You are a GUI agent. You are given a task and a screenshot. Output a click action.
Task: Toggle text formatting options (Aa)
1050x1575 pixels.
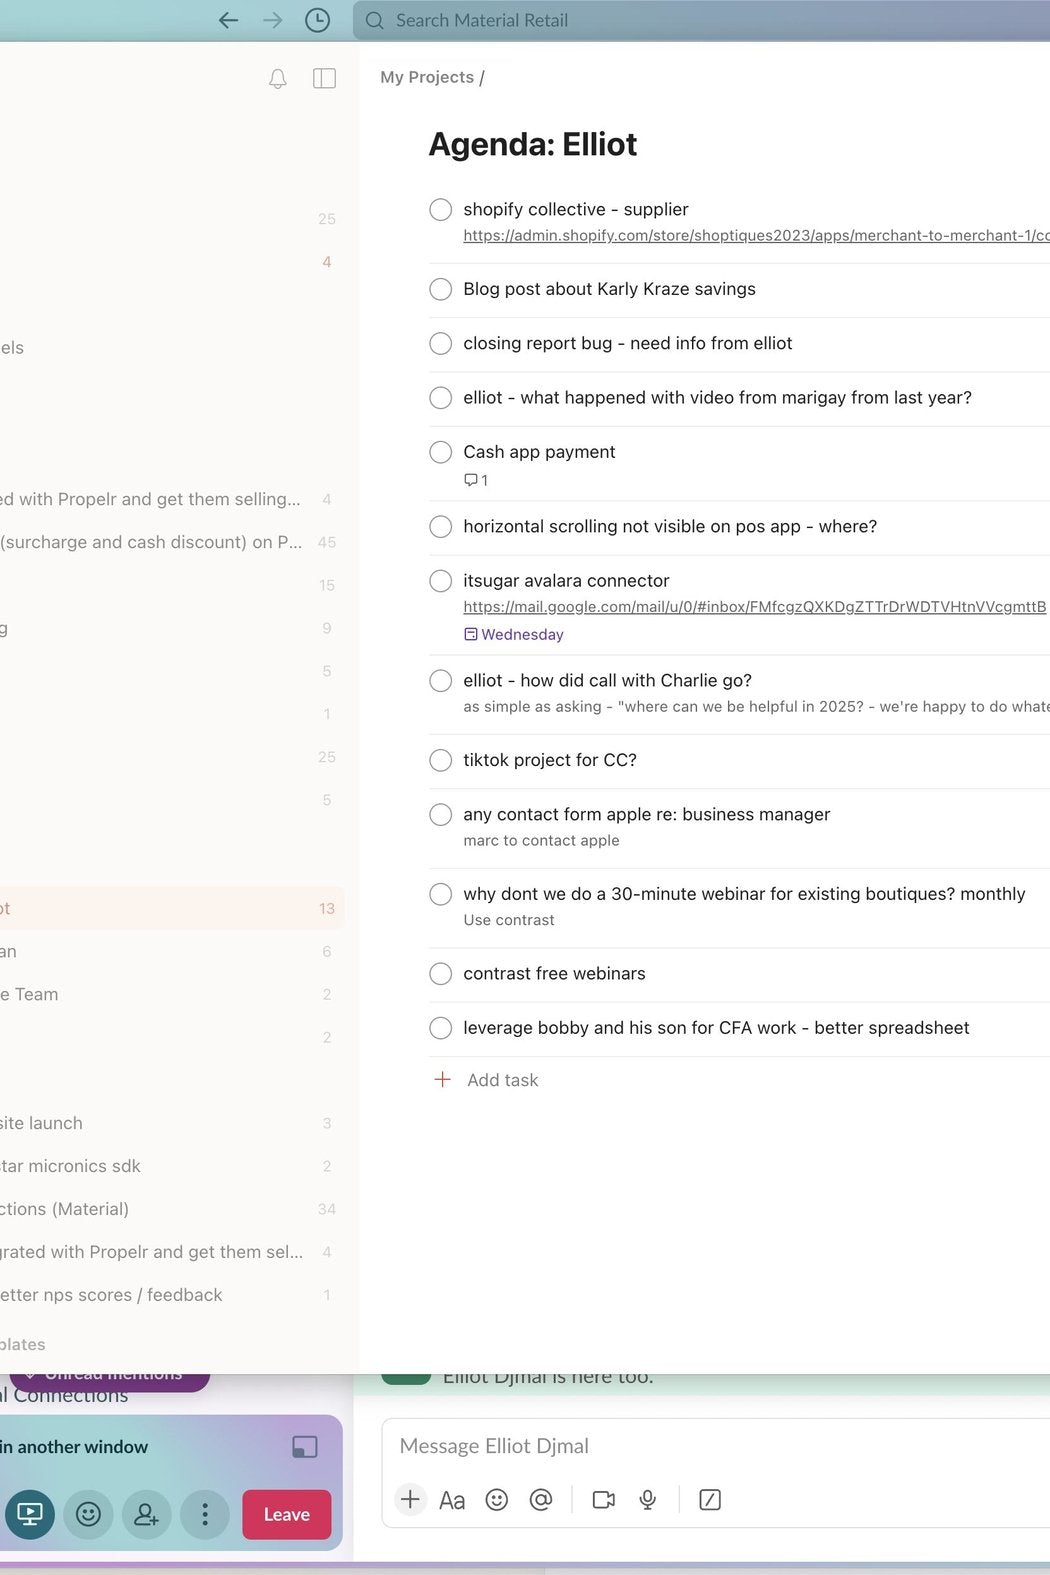452,1500
